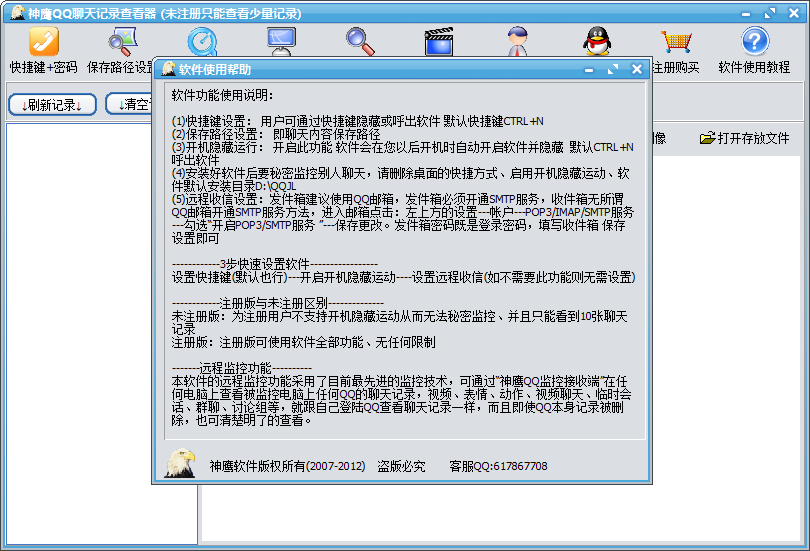This screenshot has width=810, height=551.
Task: Close the 软件使用帮助 help dialog
Action: click(x=637, y=69)
